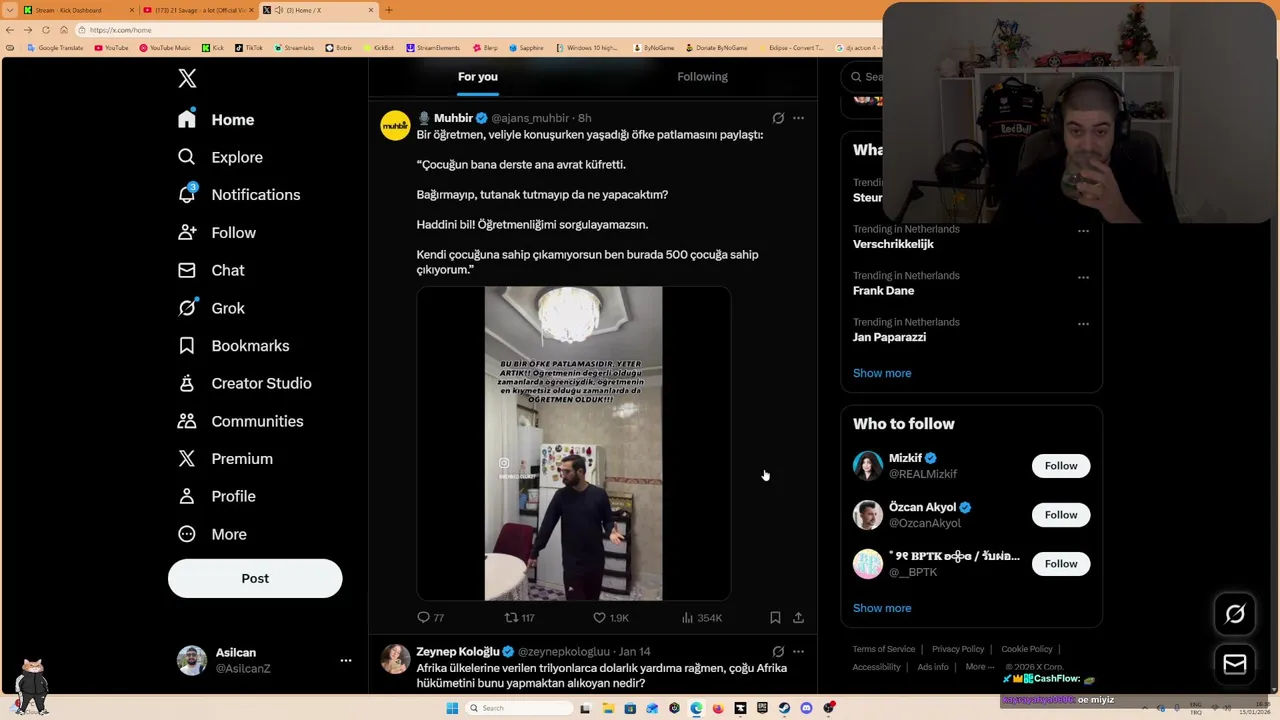Show more trends
This screenshot has width=1280, height=720.
pos(882,373)
